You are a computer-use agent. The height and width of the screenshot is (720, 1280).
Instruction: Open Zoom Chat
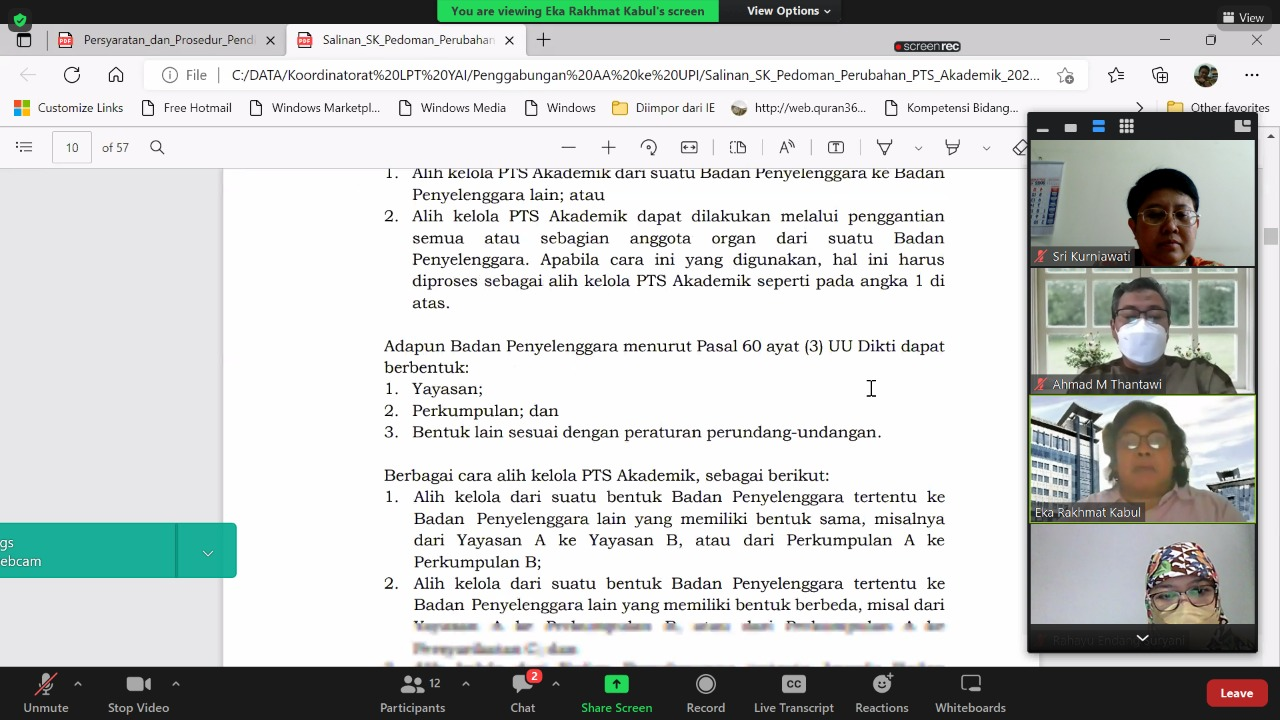[523, 693]
